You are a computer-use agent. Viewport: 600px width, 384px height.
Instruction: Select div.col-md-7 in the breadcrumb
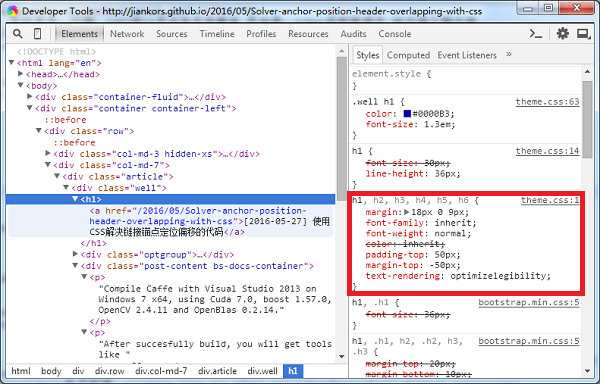point(161,371)
